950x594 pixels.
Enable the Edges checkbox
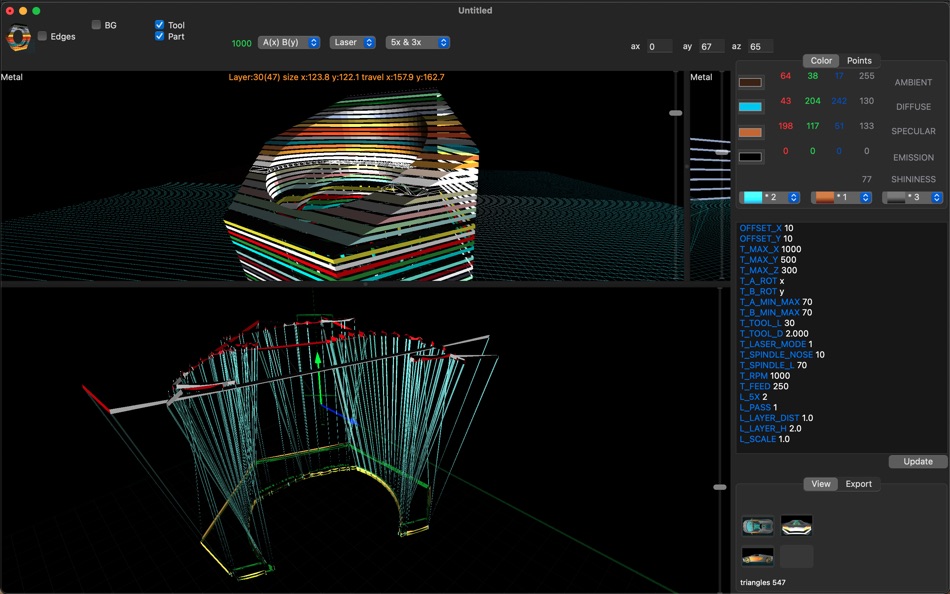click(42, 36)
